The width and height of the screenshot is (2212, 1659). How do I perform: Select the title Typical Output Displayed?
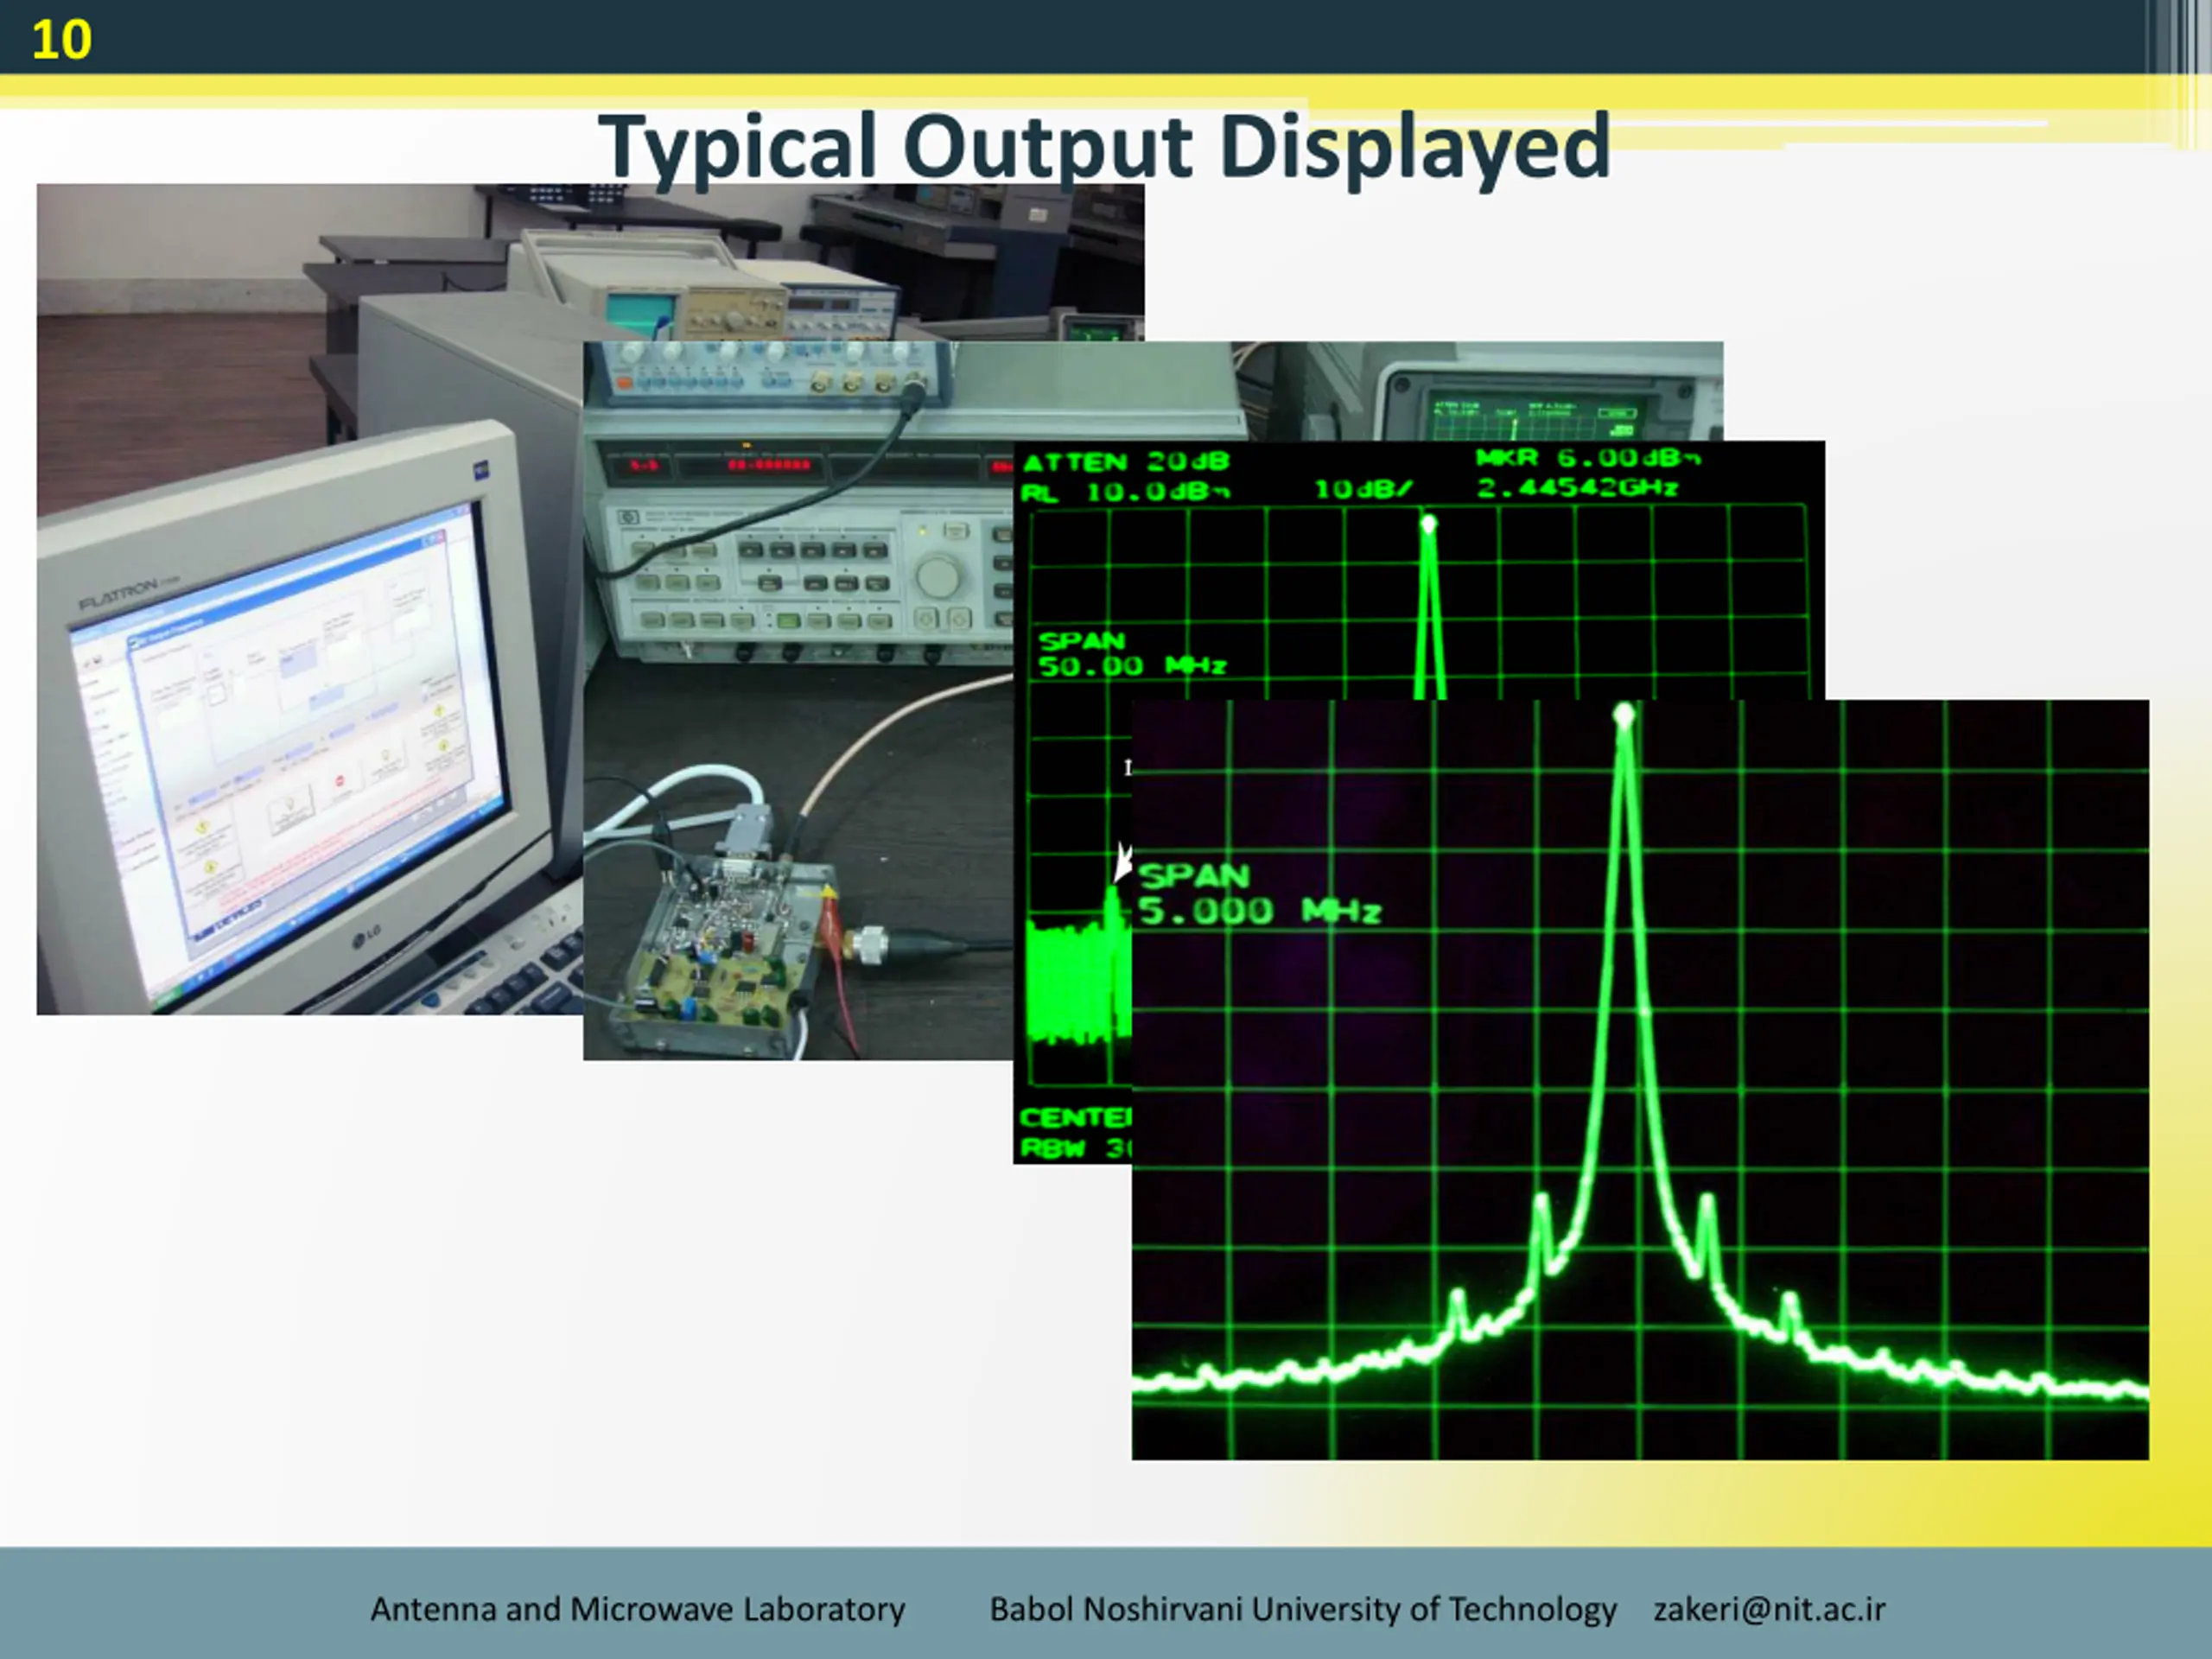[x=1104, y=146]
